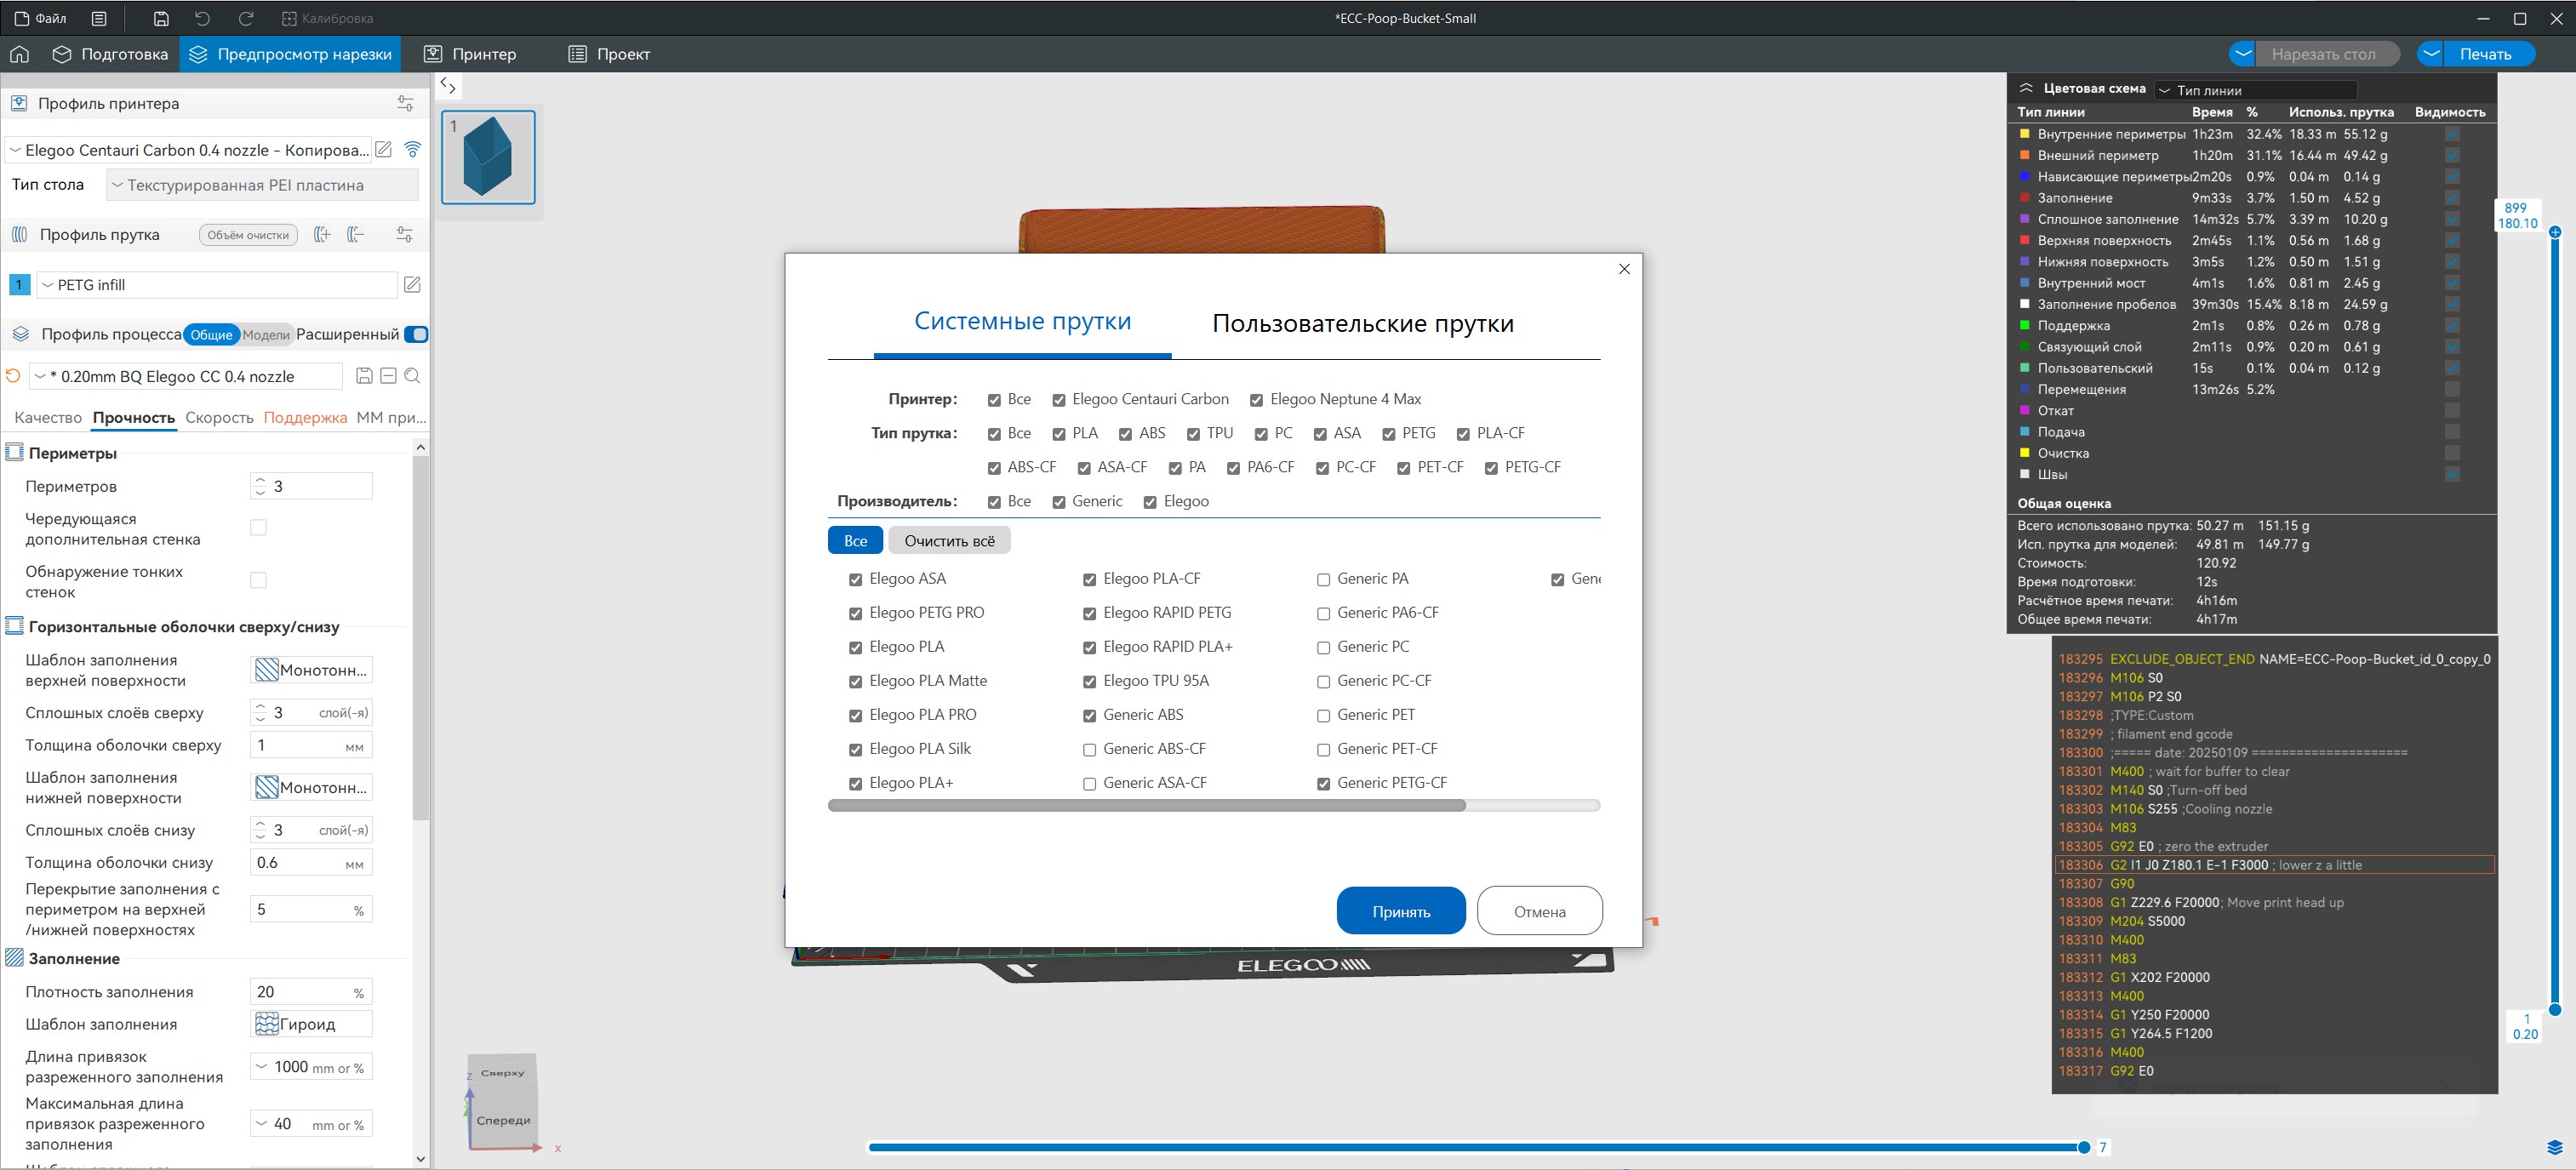Close the filament selection dialog
This screenshot has width=2576, height=1170.
[x=1624, y=269]
